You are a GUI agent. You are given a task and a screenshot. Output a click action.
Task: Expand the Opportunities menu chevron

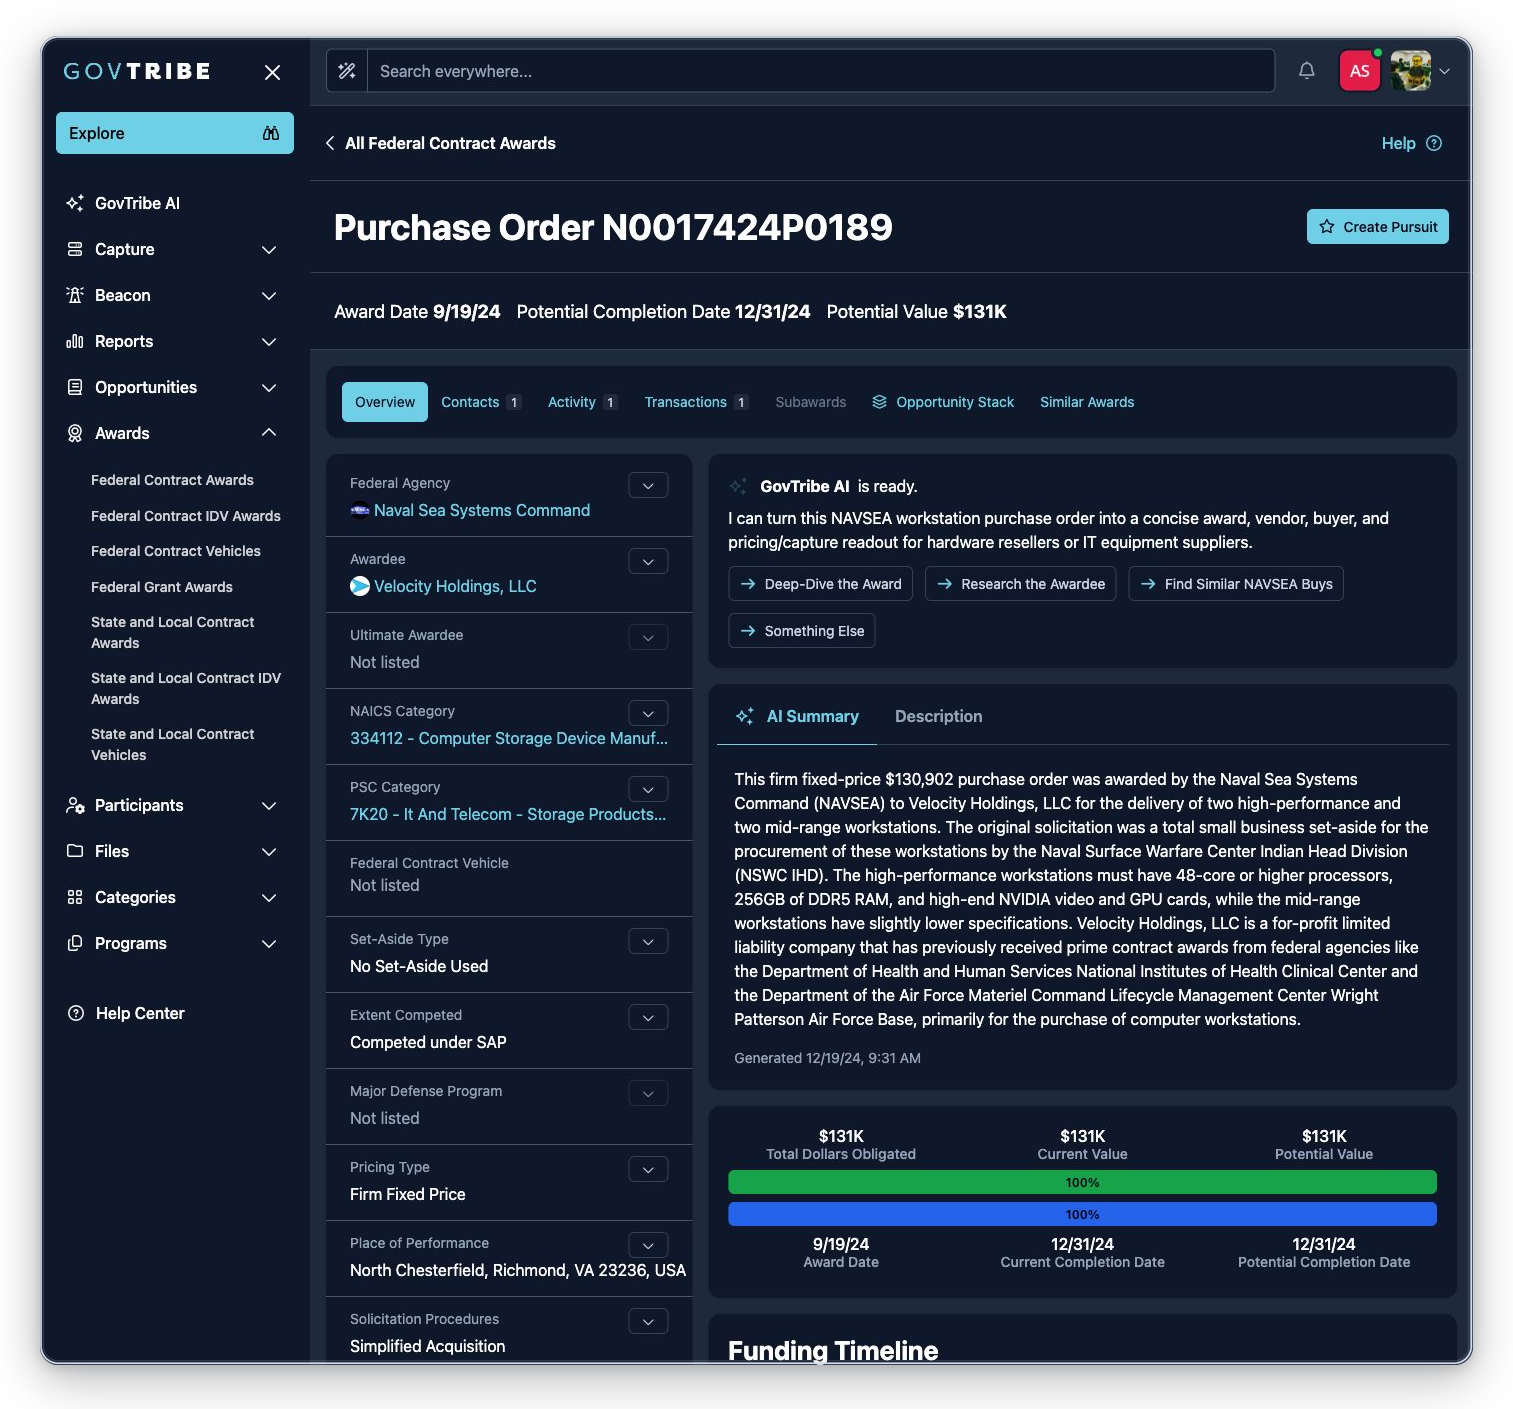(x=269, y=387)
